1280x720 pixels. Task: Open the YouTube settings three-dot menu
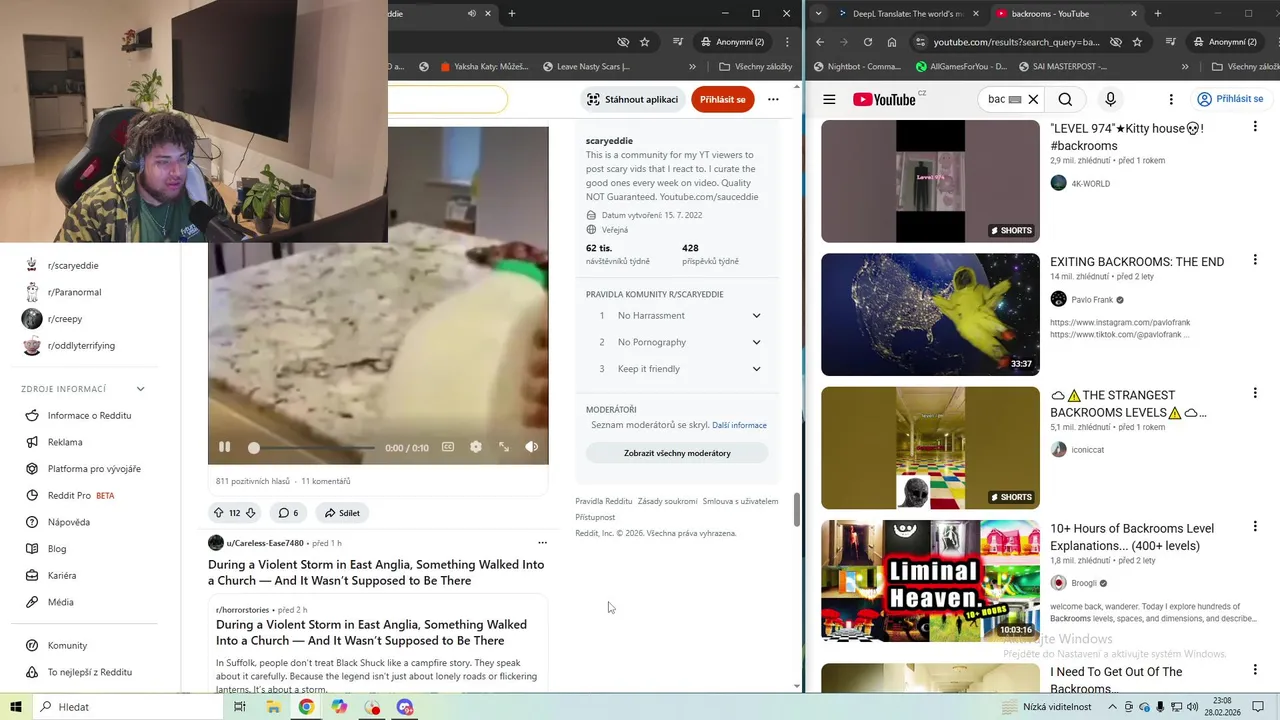1171,99
